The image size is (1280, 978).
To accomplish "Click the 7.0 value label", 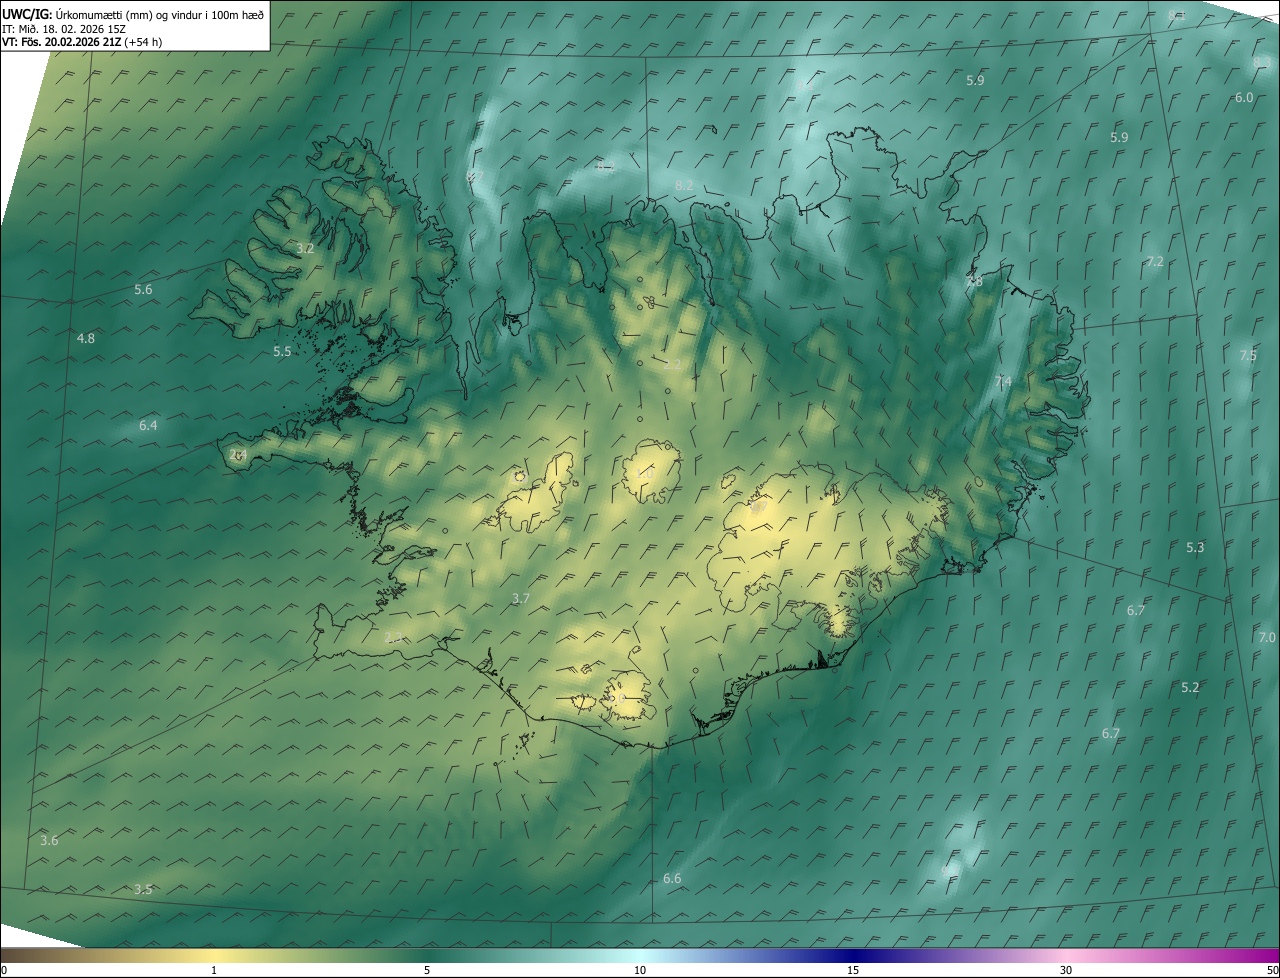I will [1267, 637].
